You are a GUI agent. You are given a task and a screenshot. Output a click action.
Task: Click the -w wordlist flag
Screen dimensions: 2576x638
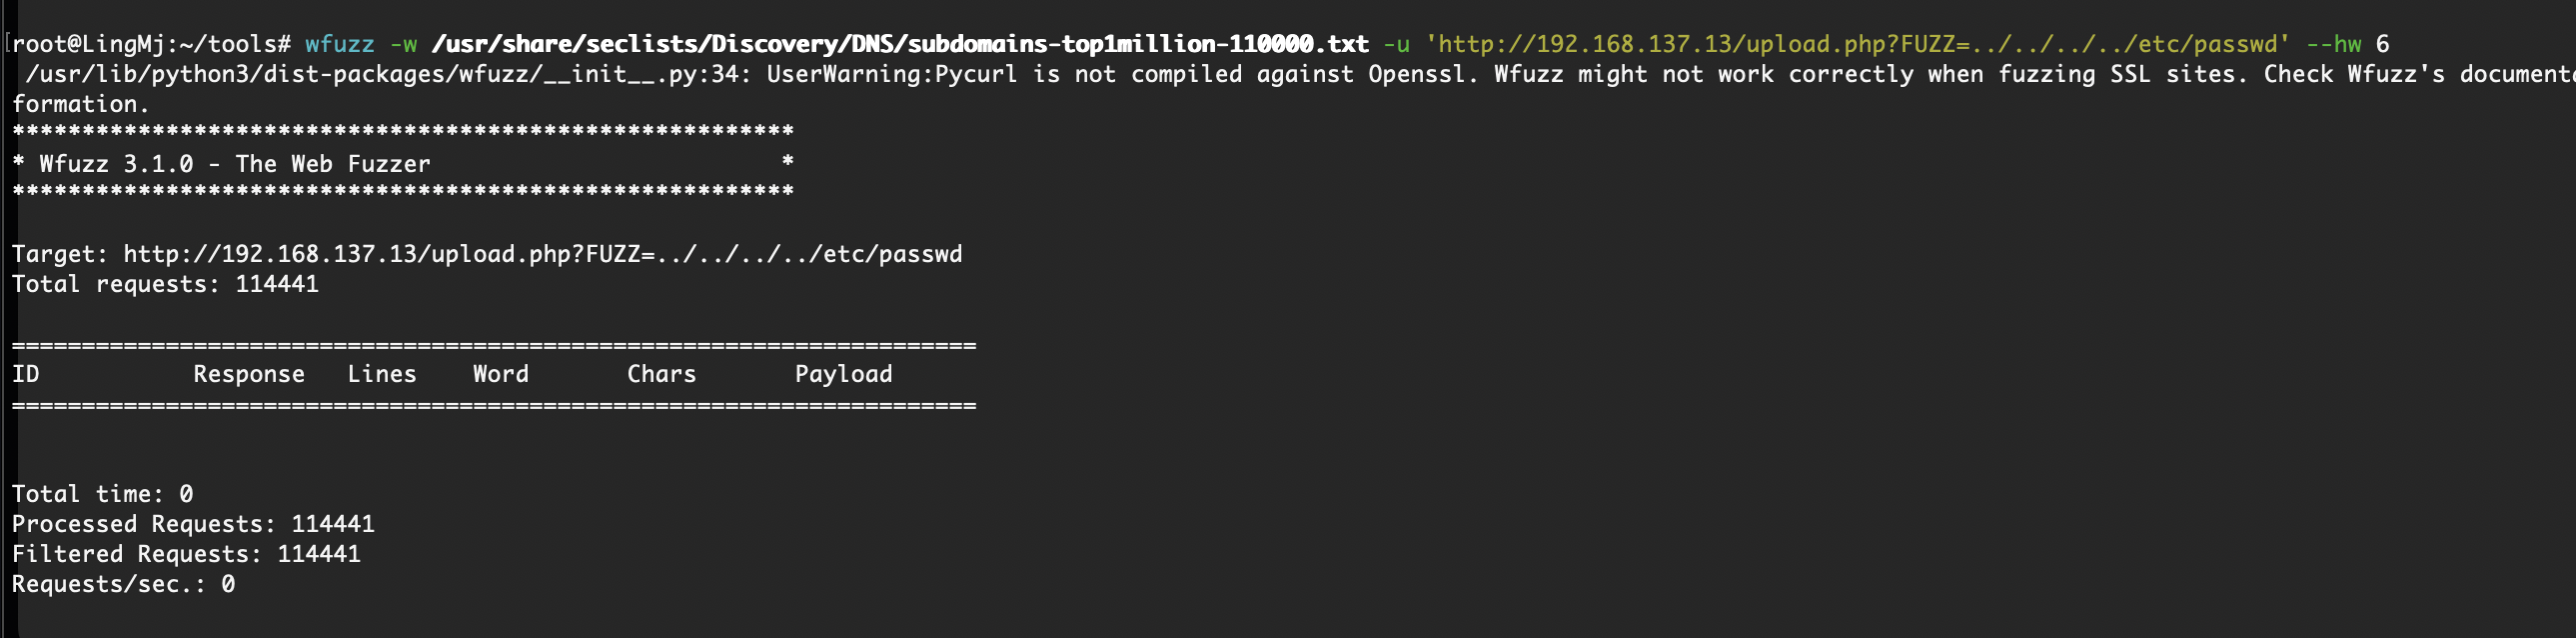(403, 44)
